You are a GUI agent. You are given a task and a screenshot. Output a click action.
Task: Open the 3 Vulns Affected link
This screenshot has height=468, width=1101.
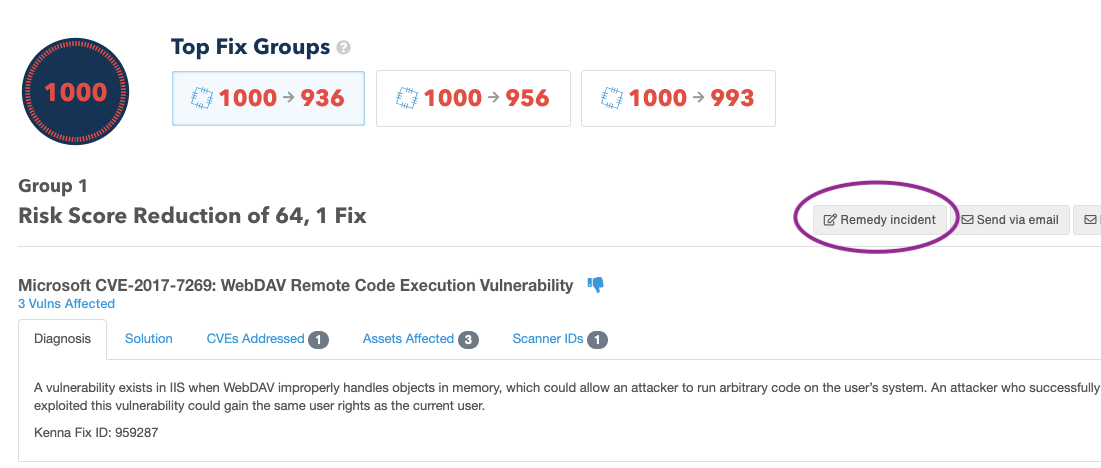point(66,304)
